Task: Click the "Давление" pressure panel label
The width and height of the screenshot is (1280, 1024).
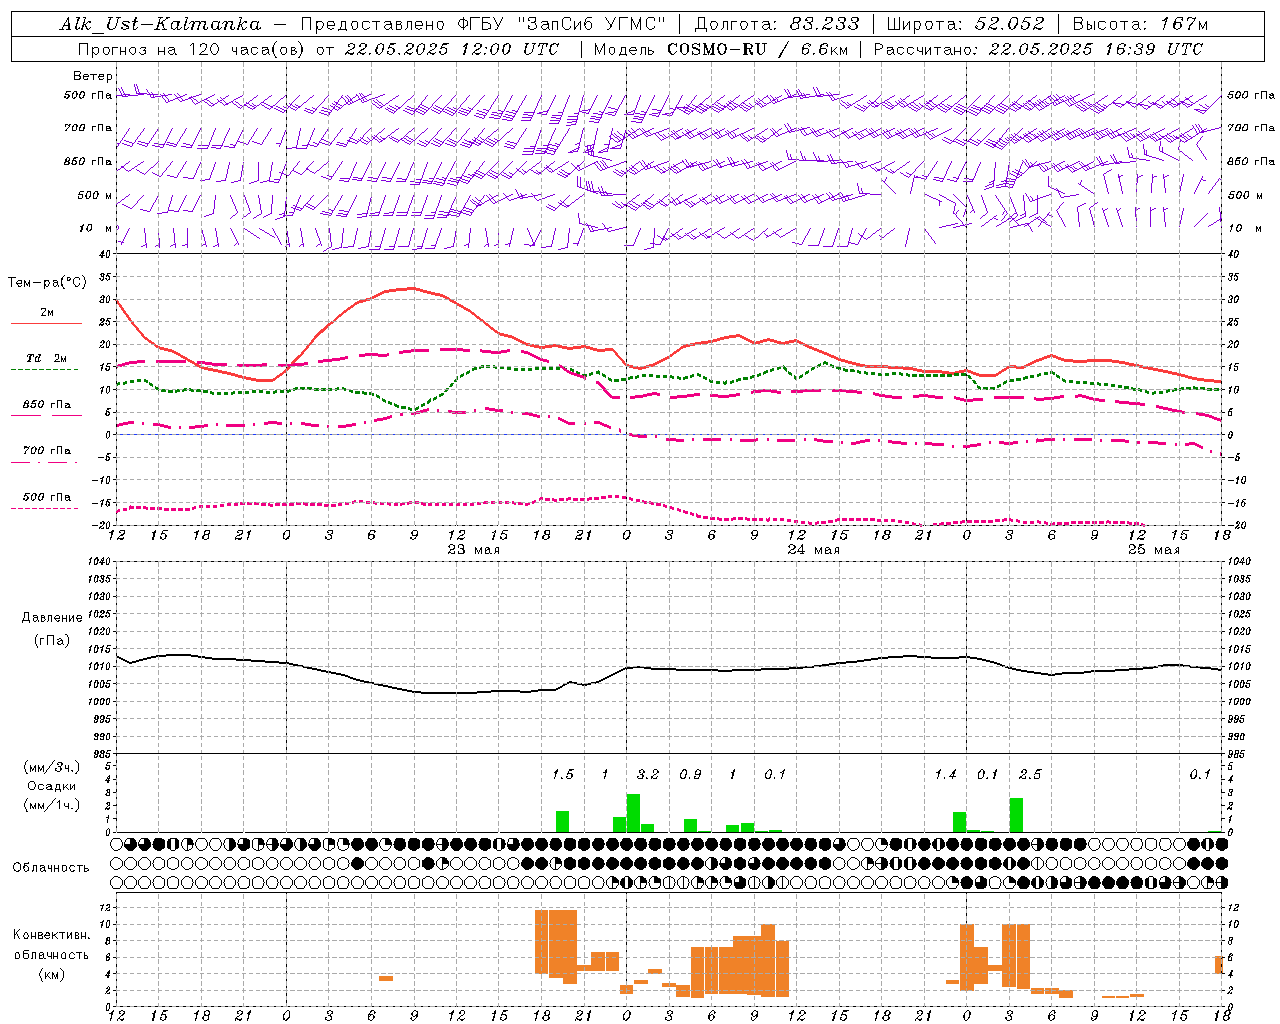Action: point(52,618)
